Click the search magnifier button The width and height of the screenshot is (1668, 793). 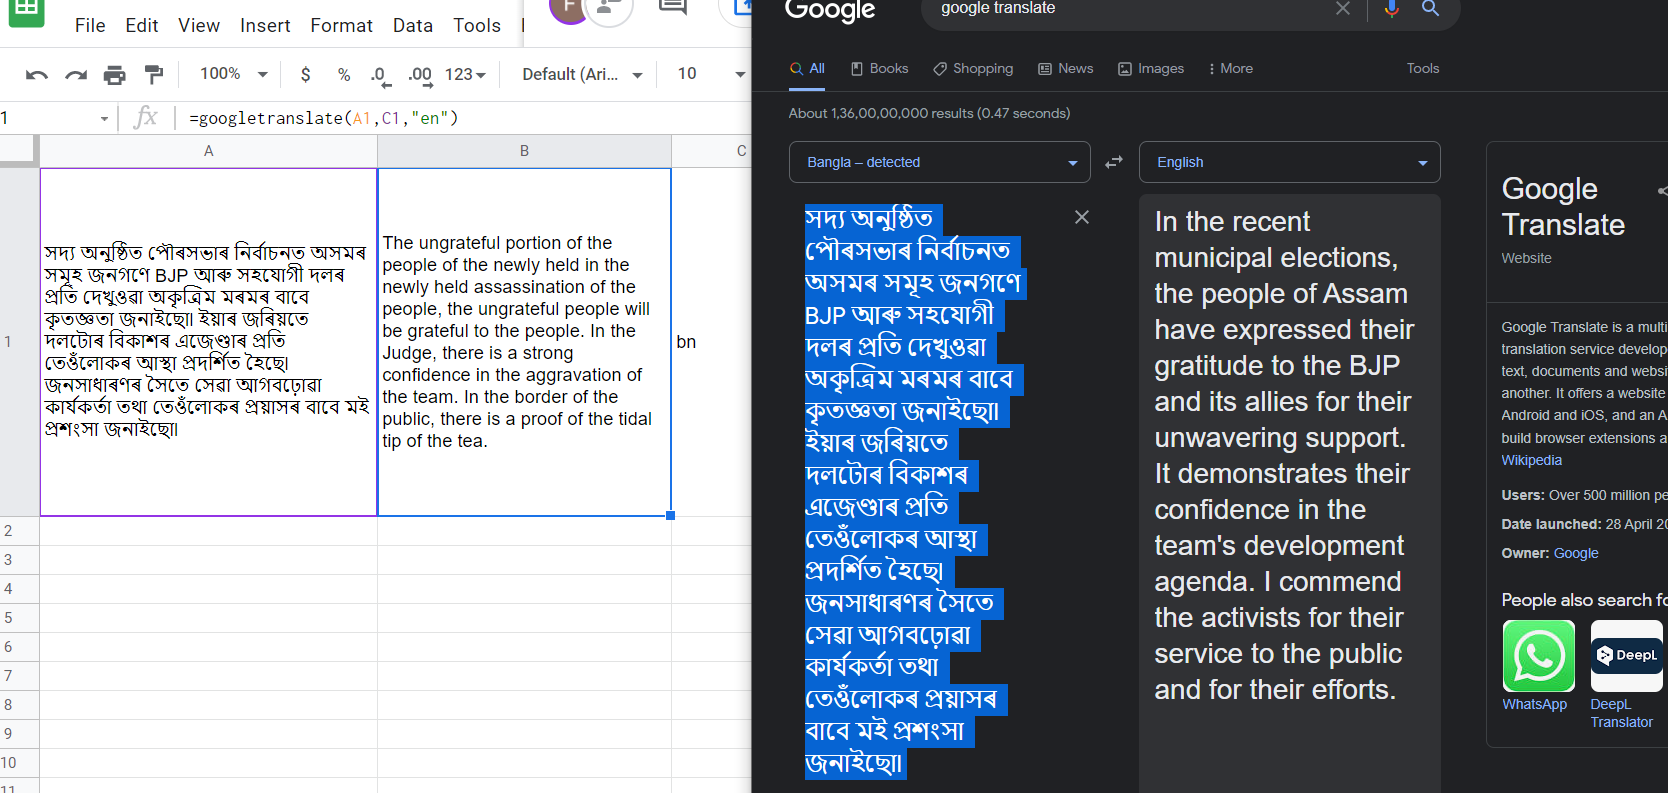1431,9
